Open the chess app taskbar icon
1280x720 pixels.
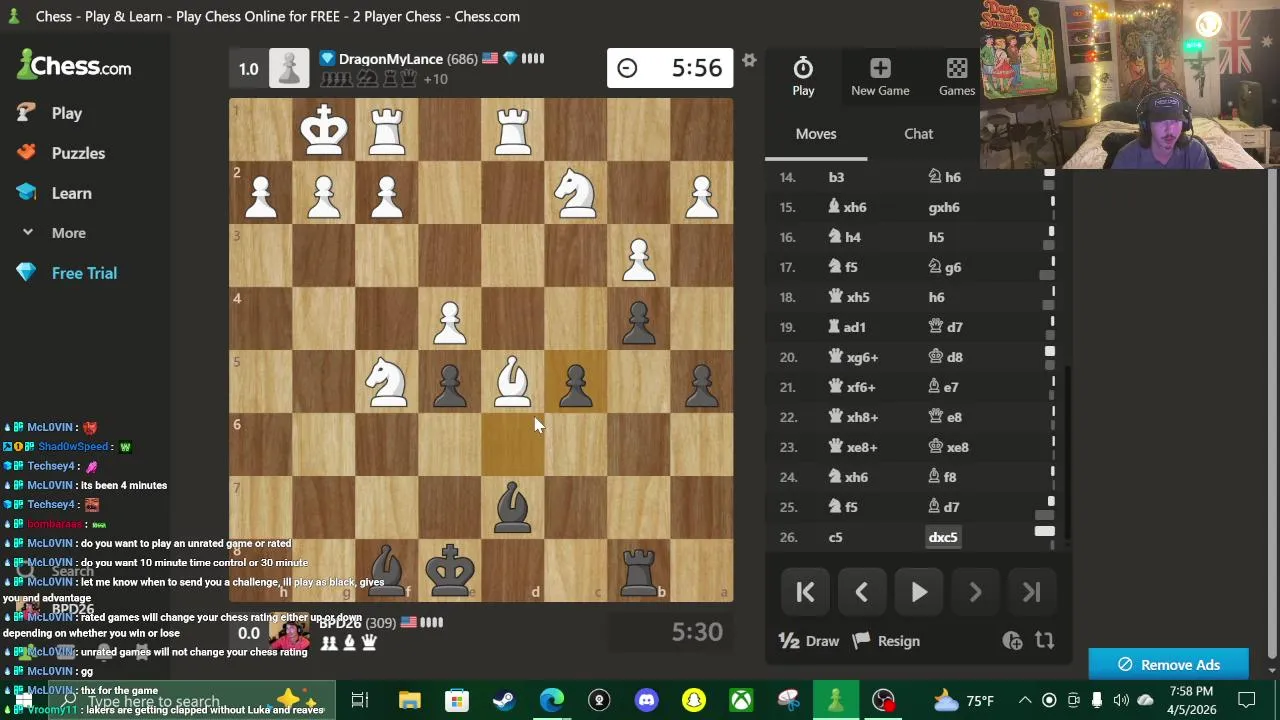(835, 700)
